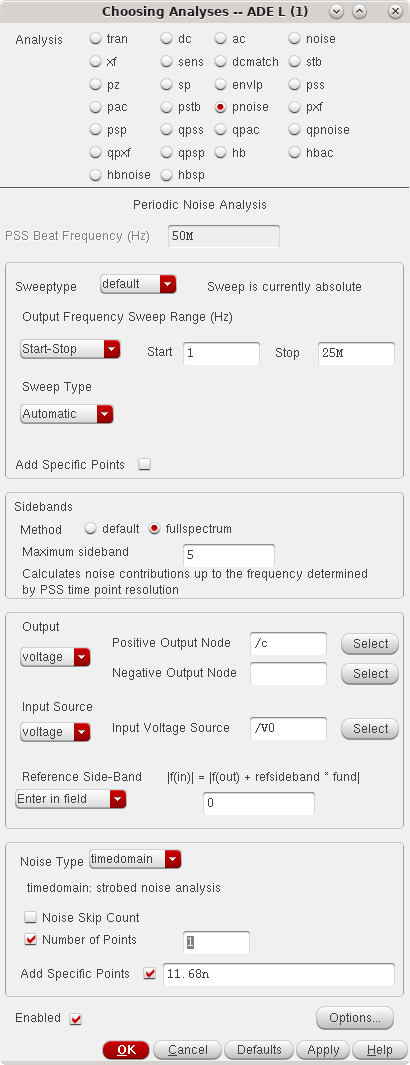Open the Automatic sweep type dropdown
The width and height of the screenshot is (410, 1065).
pos(67,414)
